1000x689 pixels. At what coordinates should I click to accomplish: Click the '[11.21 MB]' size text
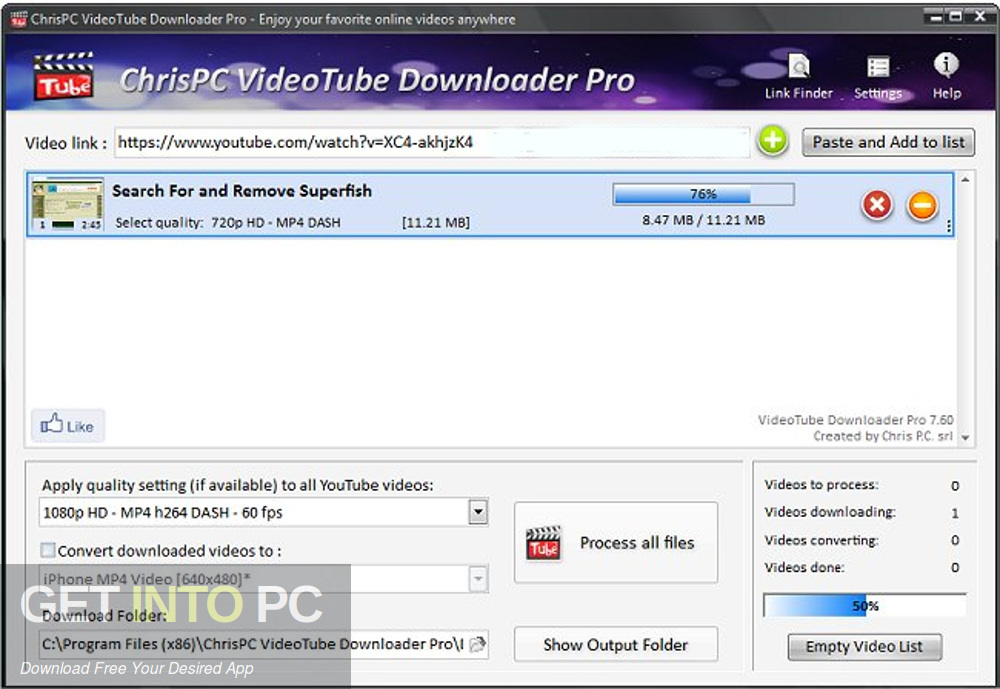(x=436, y=223)
